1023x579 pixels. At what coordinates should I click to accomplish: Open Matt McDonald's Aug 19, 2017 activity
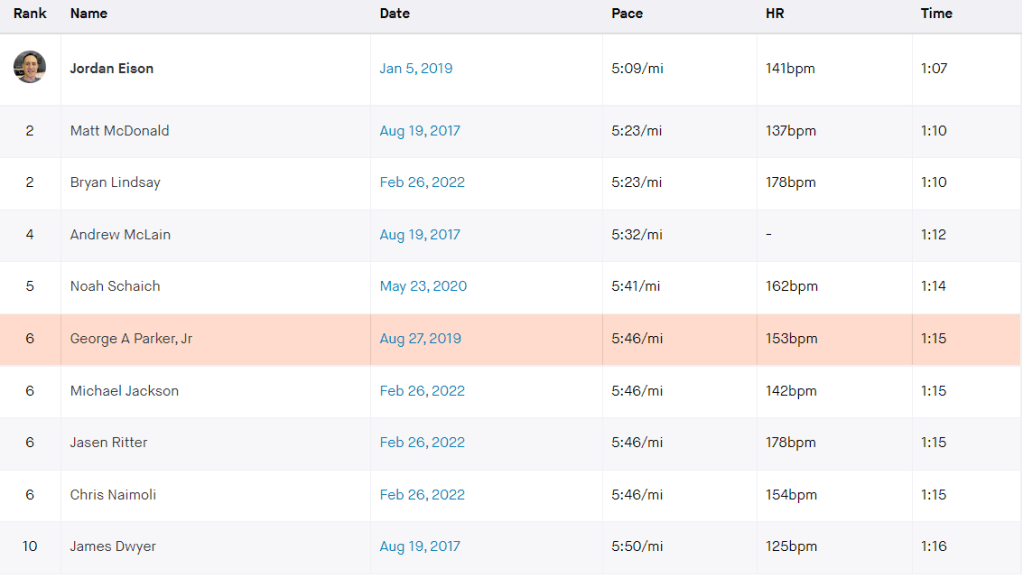[x=420, y=131]
